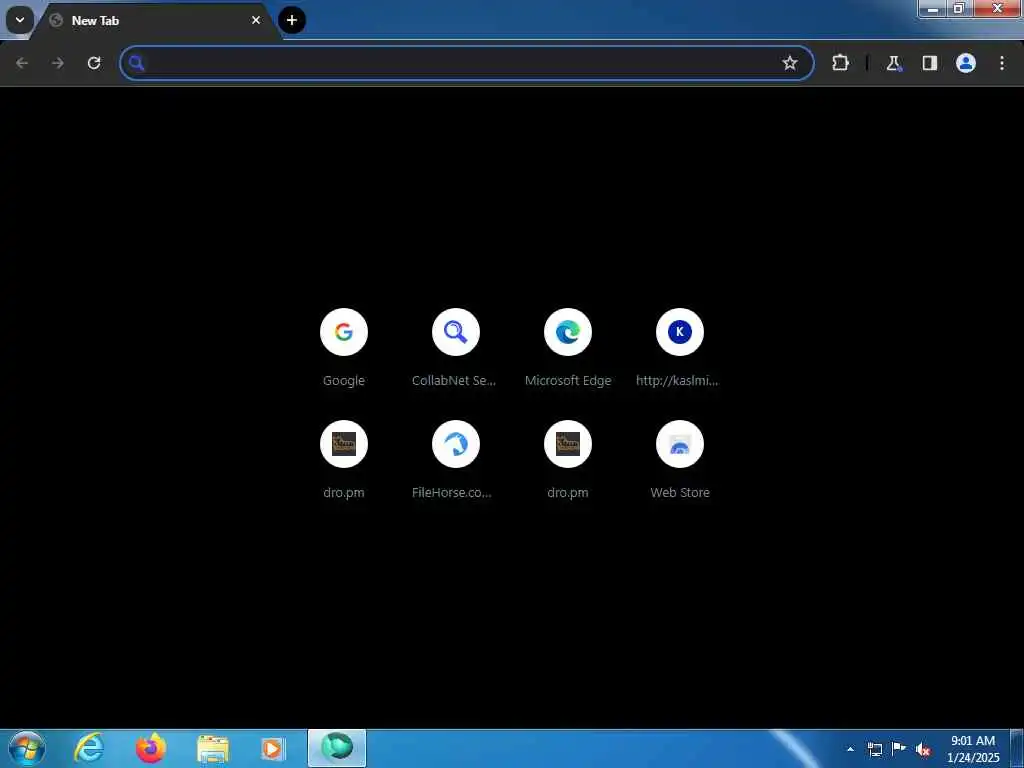Minimize the browser window
The image size is (1024, 768).
tap(933, 9)
